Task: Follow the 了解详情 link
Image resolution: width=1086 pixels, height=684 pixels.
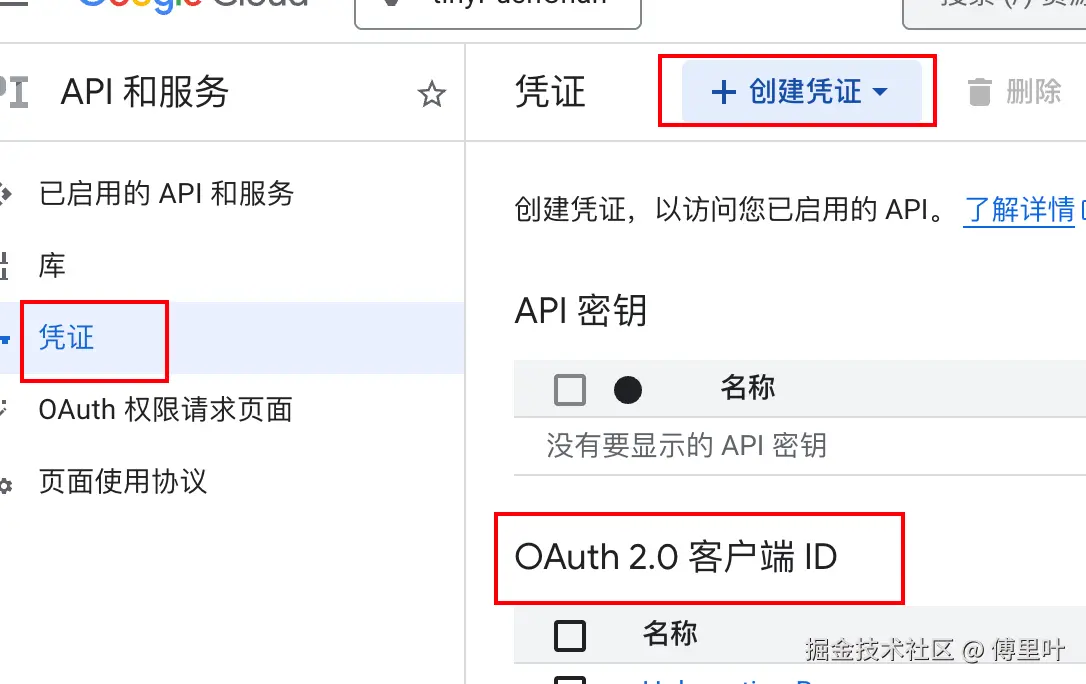Action: (1019, 210)
